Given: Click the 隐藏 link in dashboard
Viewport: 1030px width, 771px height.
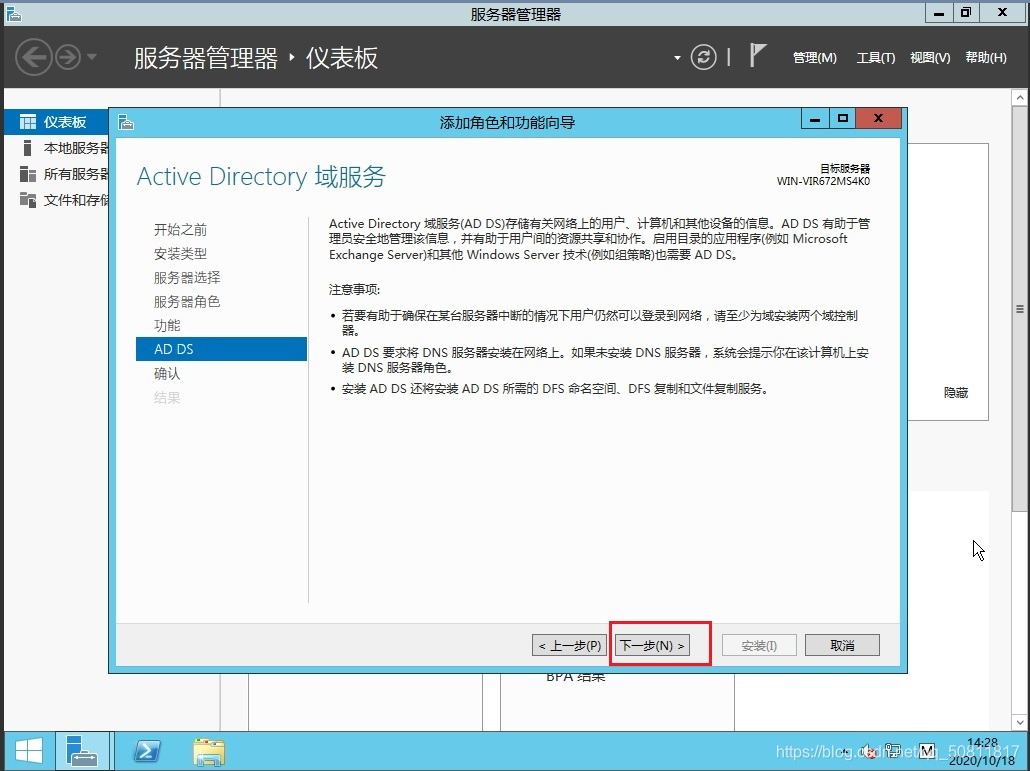Looking at the screenshot, I should click(956, 392).
